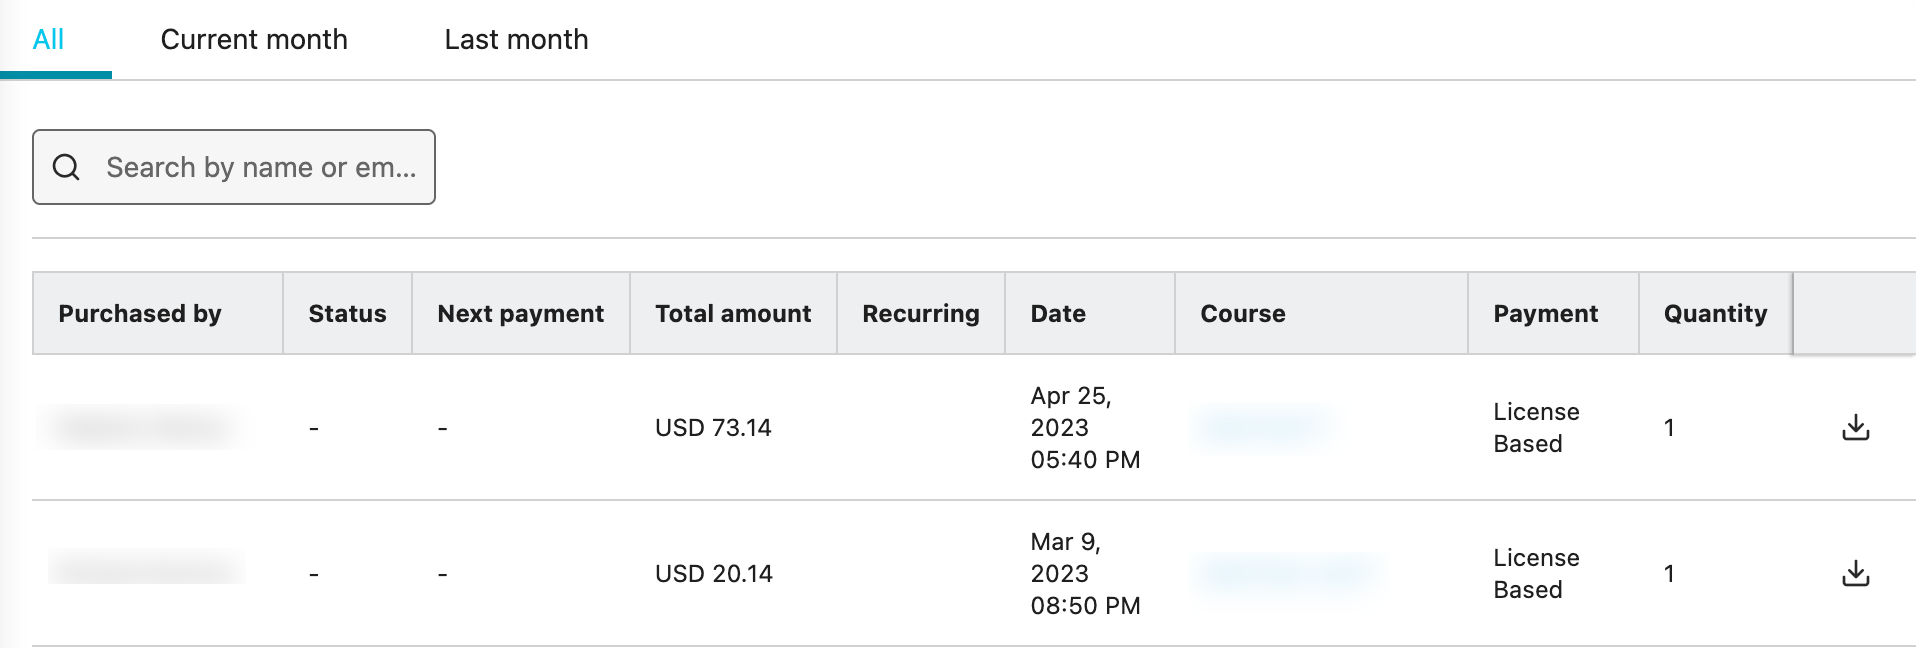Download invoice for USD 20.14 purchase

click(x=1855, y=574)
